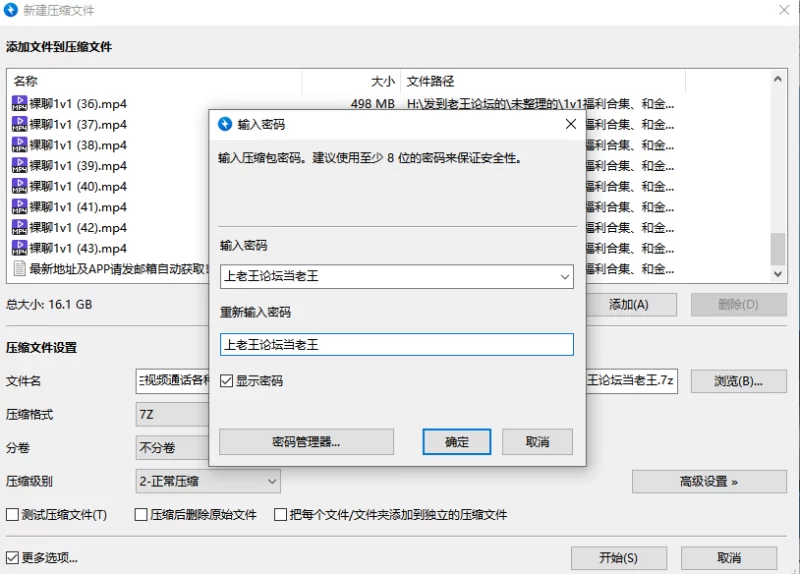Click the MP4 icon of 1v1 (37).mp4
800x574 pixels.
[19, 124]
